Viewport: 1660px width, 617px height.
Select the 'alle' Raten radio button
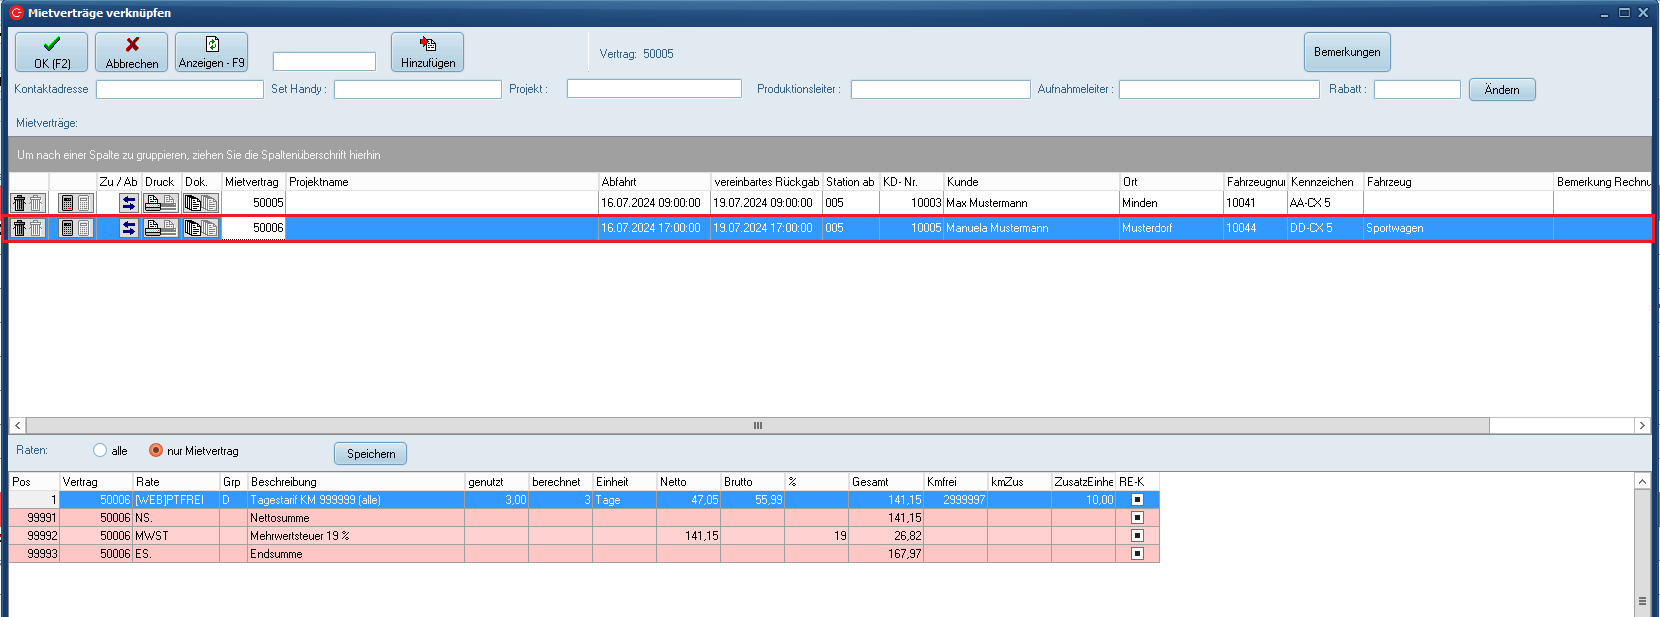[100, 451]
